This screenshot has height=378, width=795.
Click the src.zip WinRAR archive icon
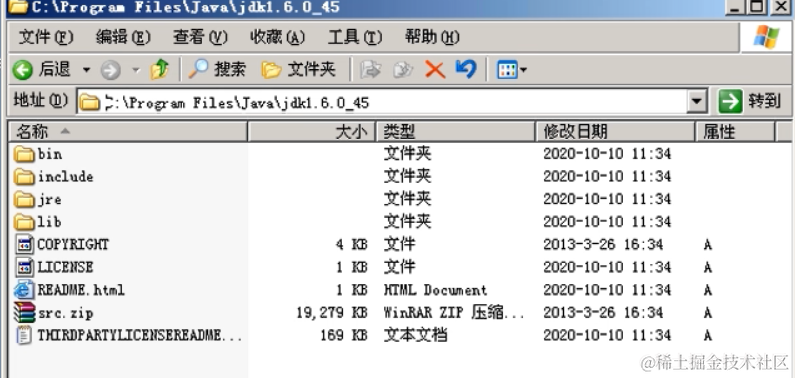24,313
